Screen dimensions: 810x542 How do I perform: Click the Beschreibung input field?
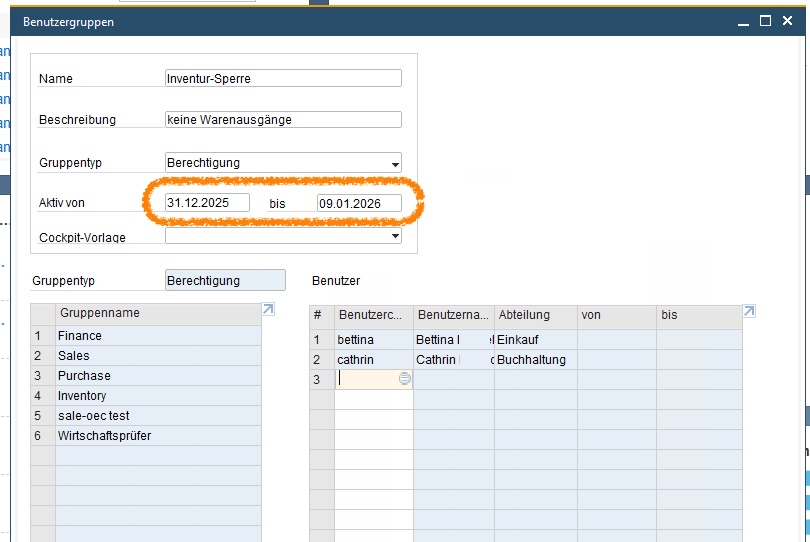(x=283, y=120)
